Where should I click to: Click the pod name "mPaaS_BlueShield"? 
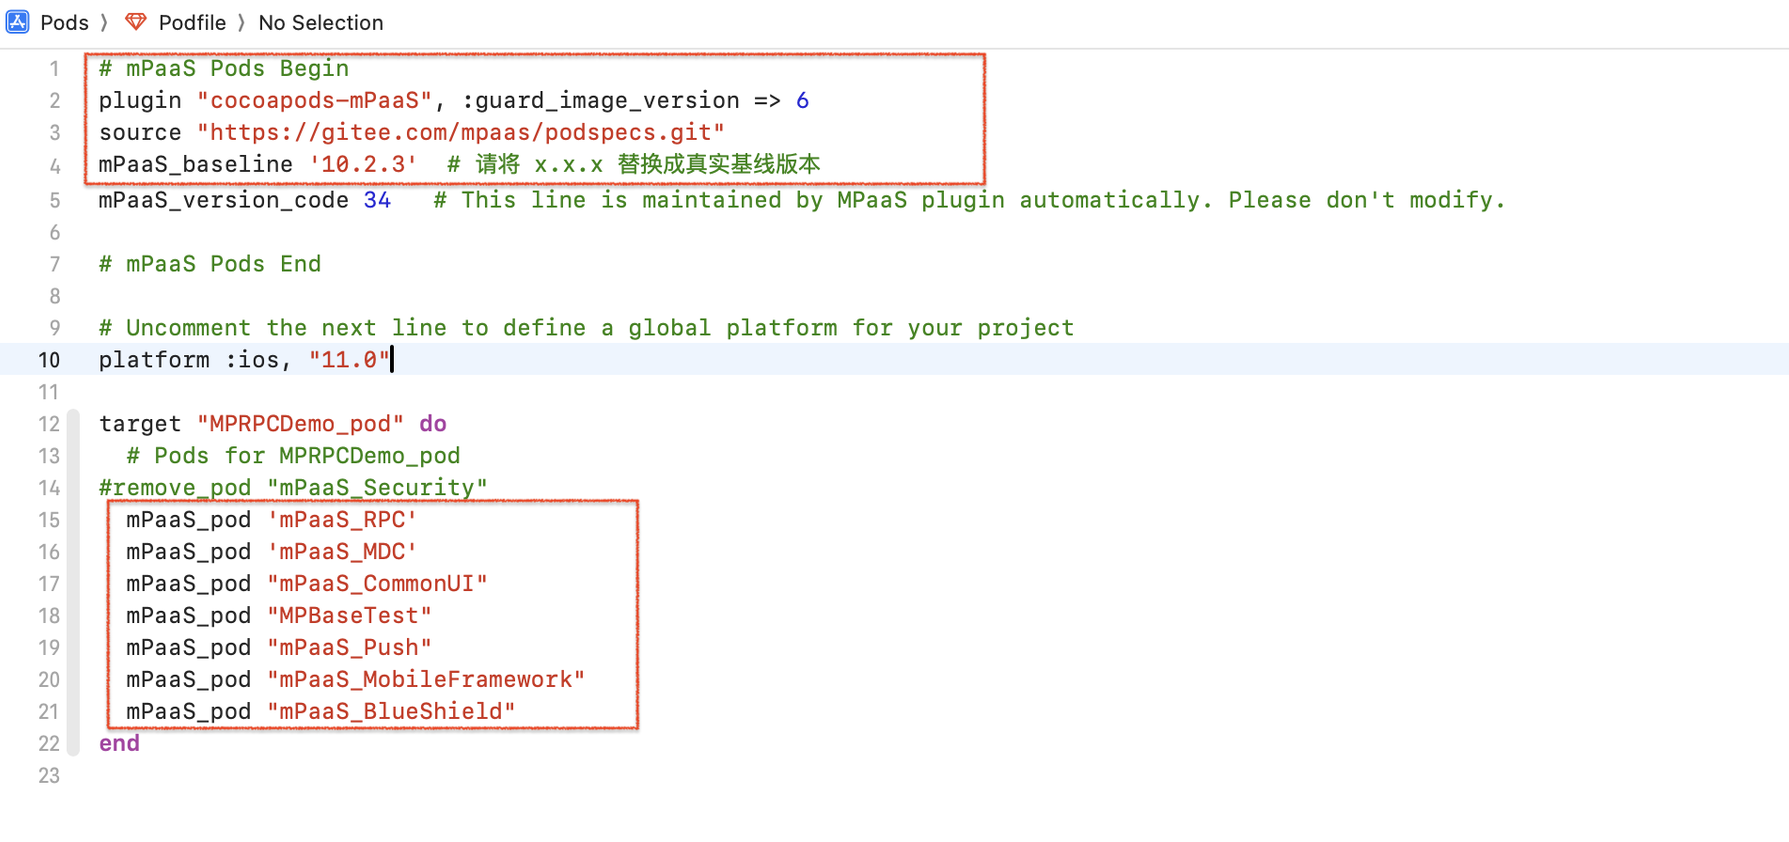pyautogui.click(x=391, y=712)
